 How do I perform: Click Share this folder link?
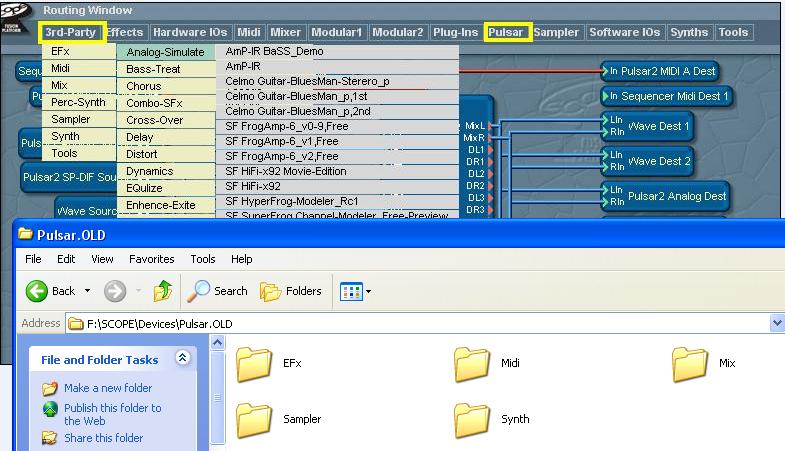click(104, 438)
